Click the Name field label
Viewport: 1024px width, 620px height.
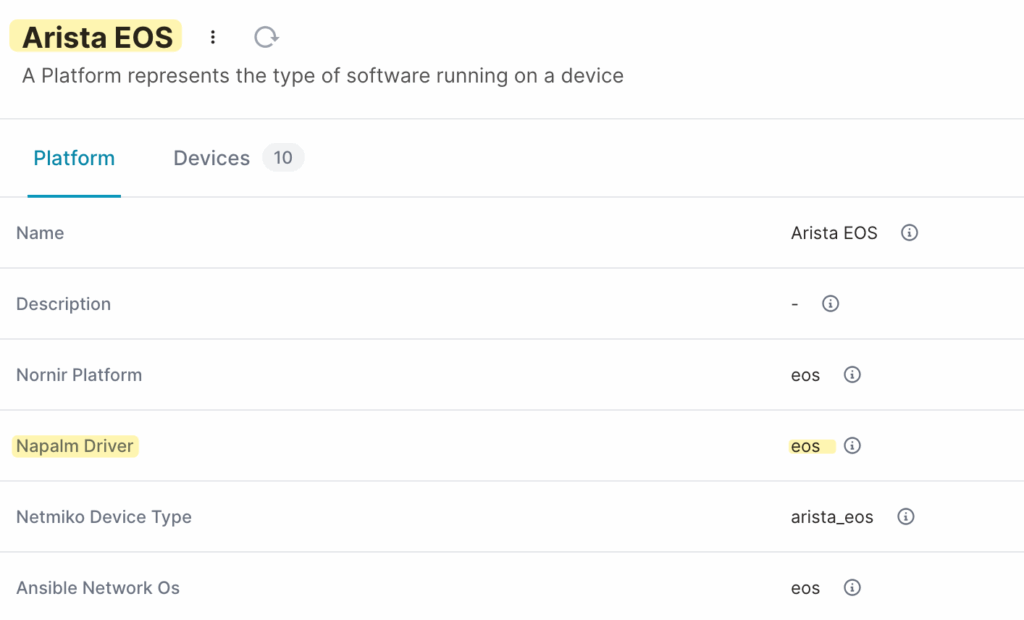40,233
